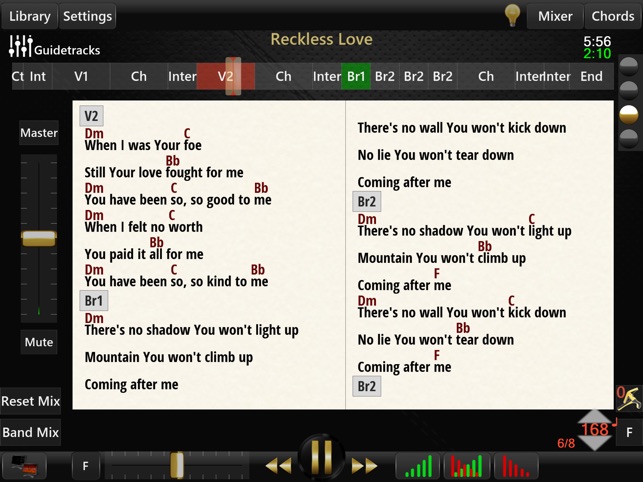
Task: Jump to the first Br2 section after Br1
Action: coord(385,76)
